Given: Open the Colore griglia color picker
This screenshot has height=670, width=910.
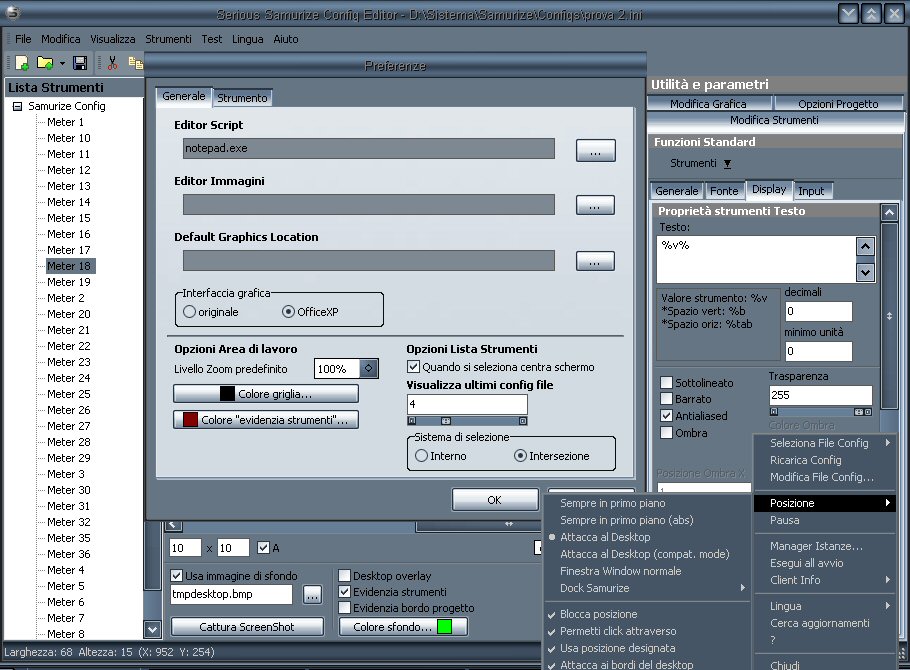Looking at the screenshot, I should coord(266,394).
